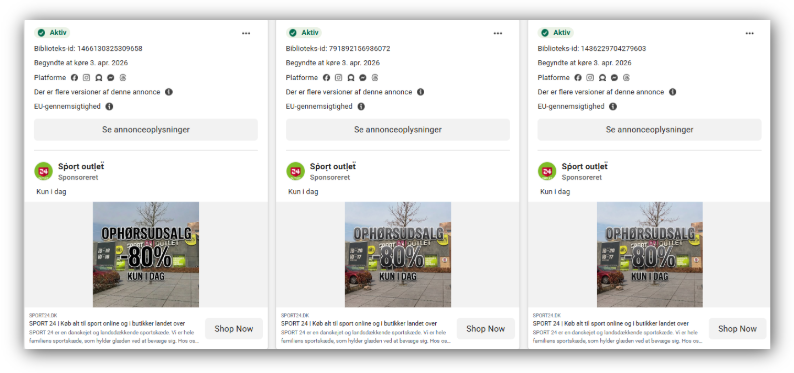Select Biblioteks-id text starting 1436
The height and width of the screenshot is (373, 794).
point(591,49)
